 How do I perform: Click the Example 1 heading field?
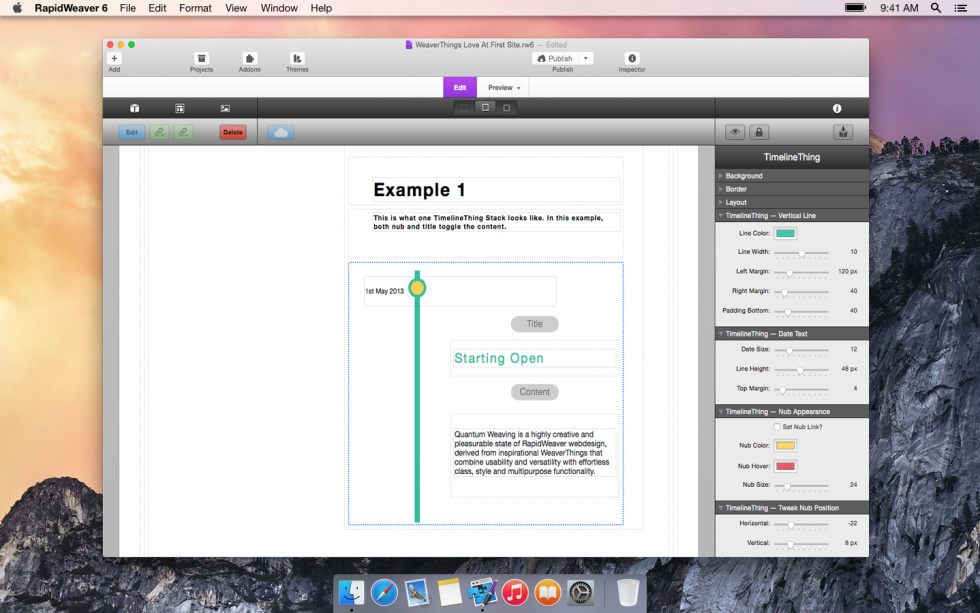click(496, 190)
